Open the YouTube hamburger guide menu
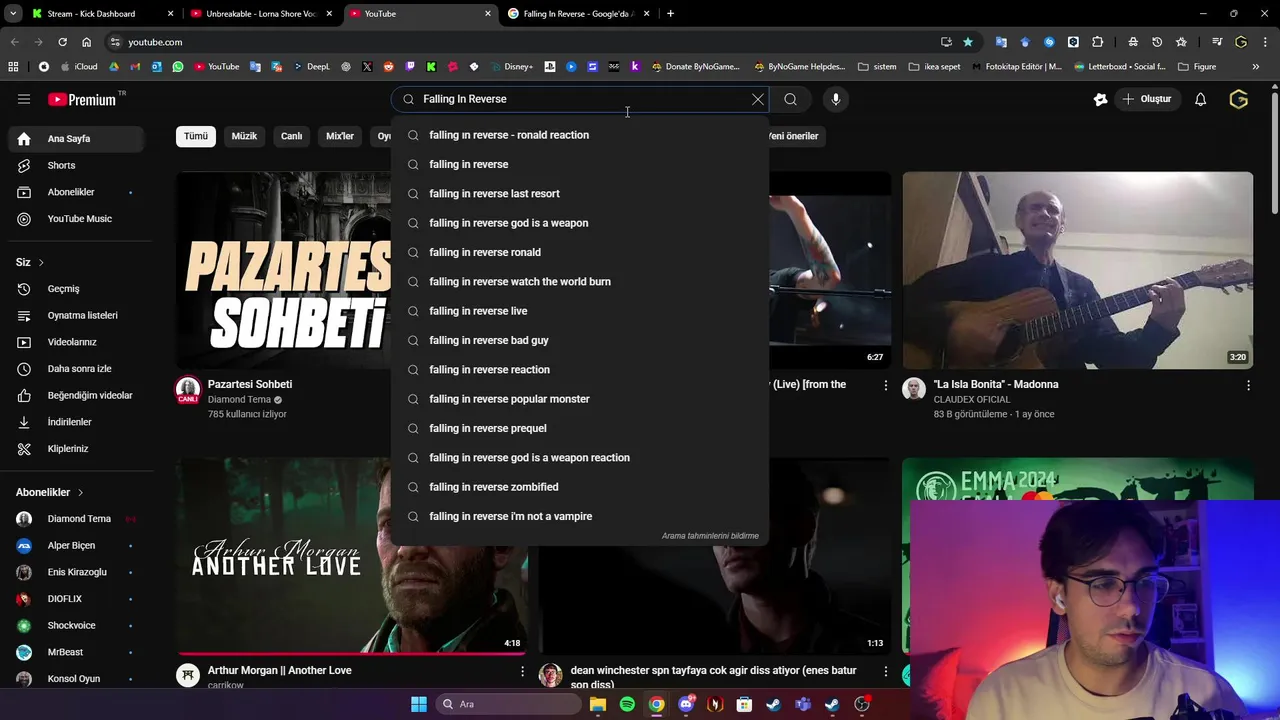Viewport: 1280px width, 720px height. [x=24, y=99]
